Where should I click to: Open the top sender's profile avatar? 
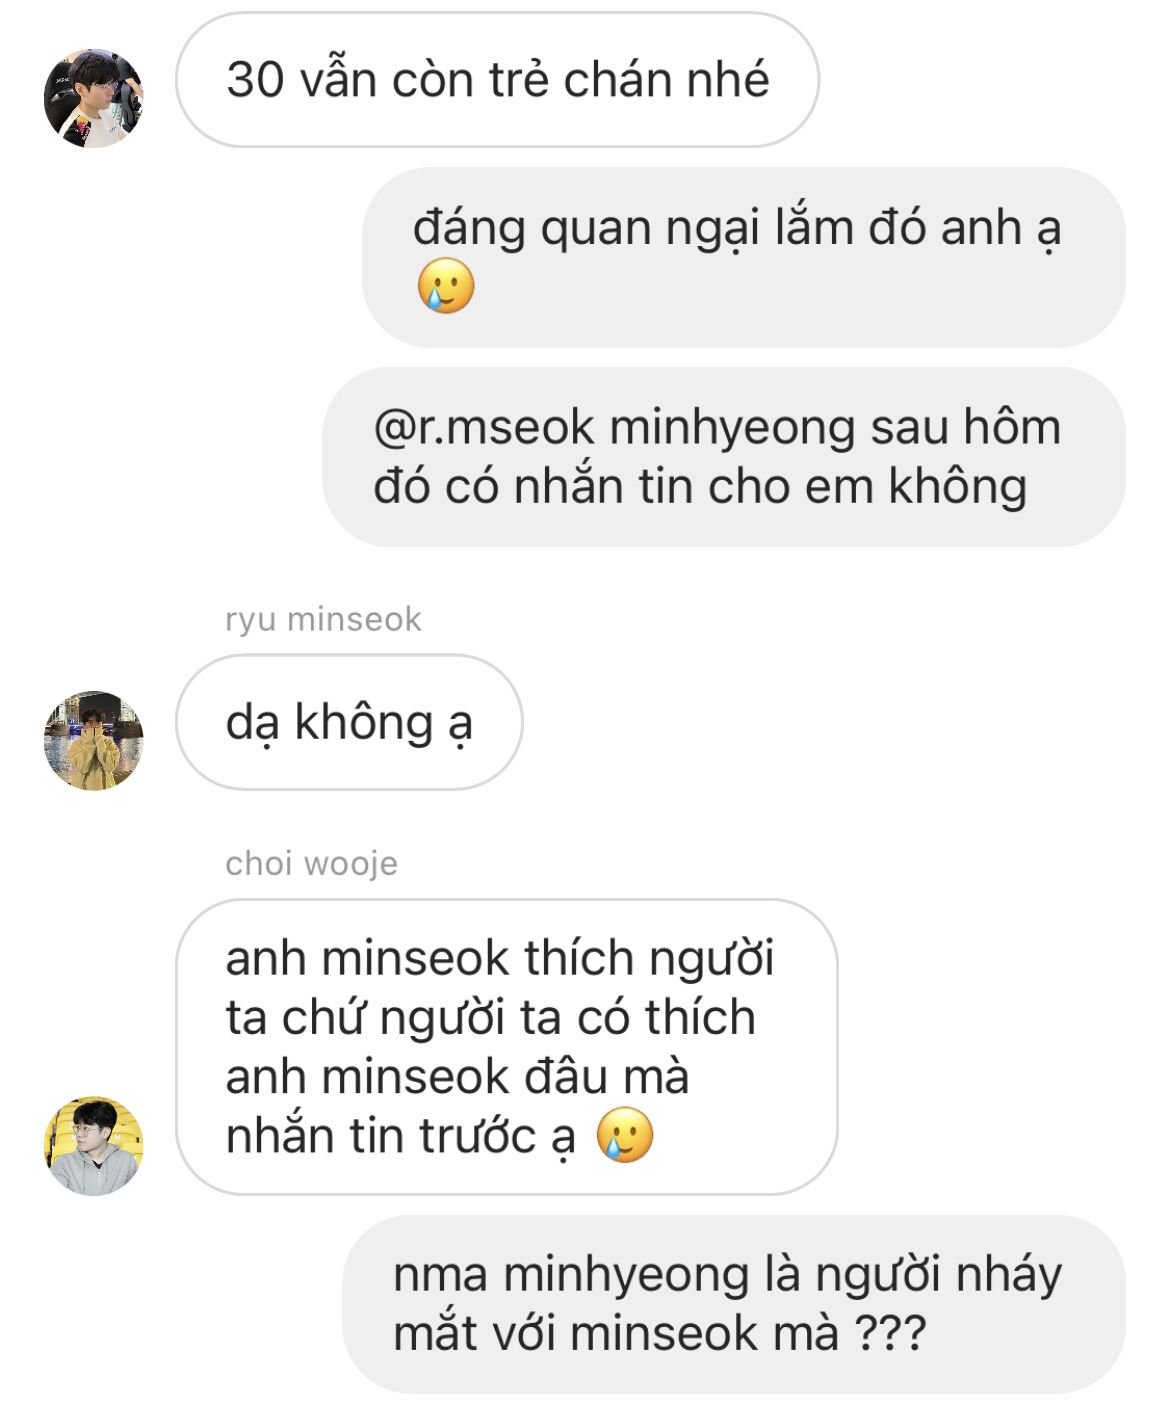[x=94, y=98]
